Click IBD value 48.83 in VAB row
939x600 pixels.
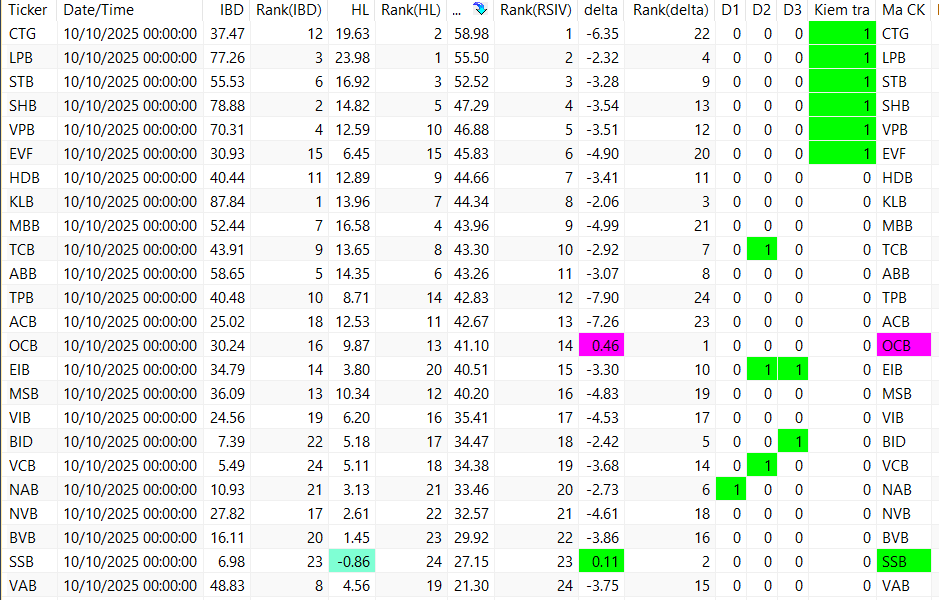[227, 585]
